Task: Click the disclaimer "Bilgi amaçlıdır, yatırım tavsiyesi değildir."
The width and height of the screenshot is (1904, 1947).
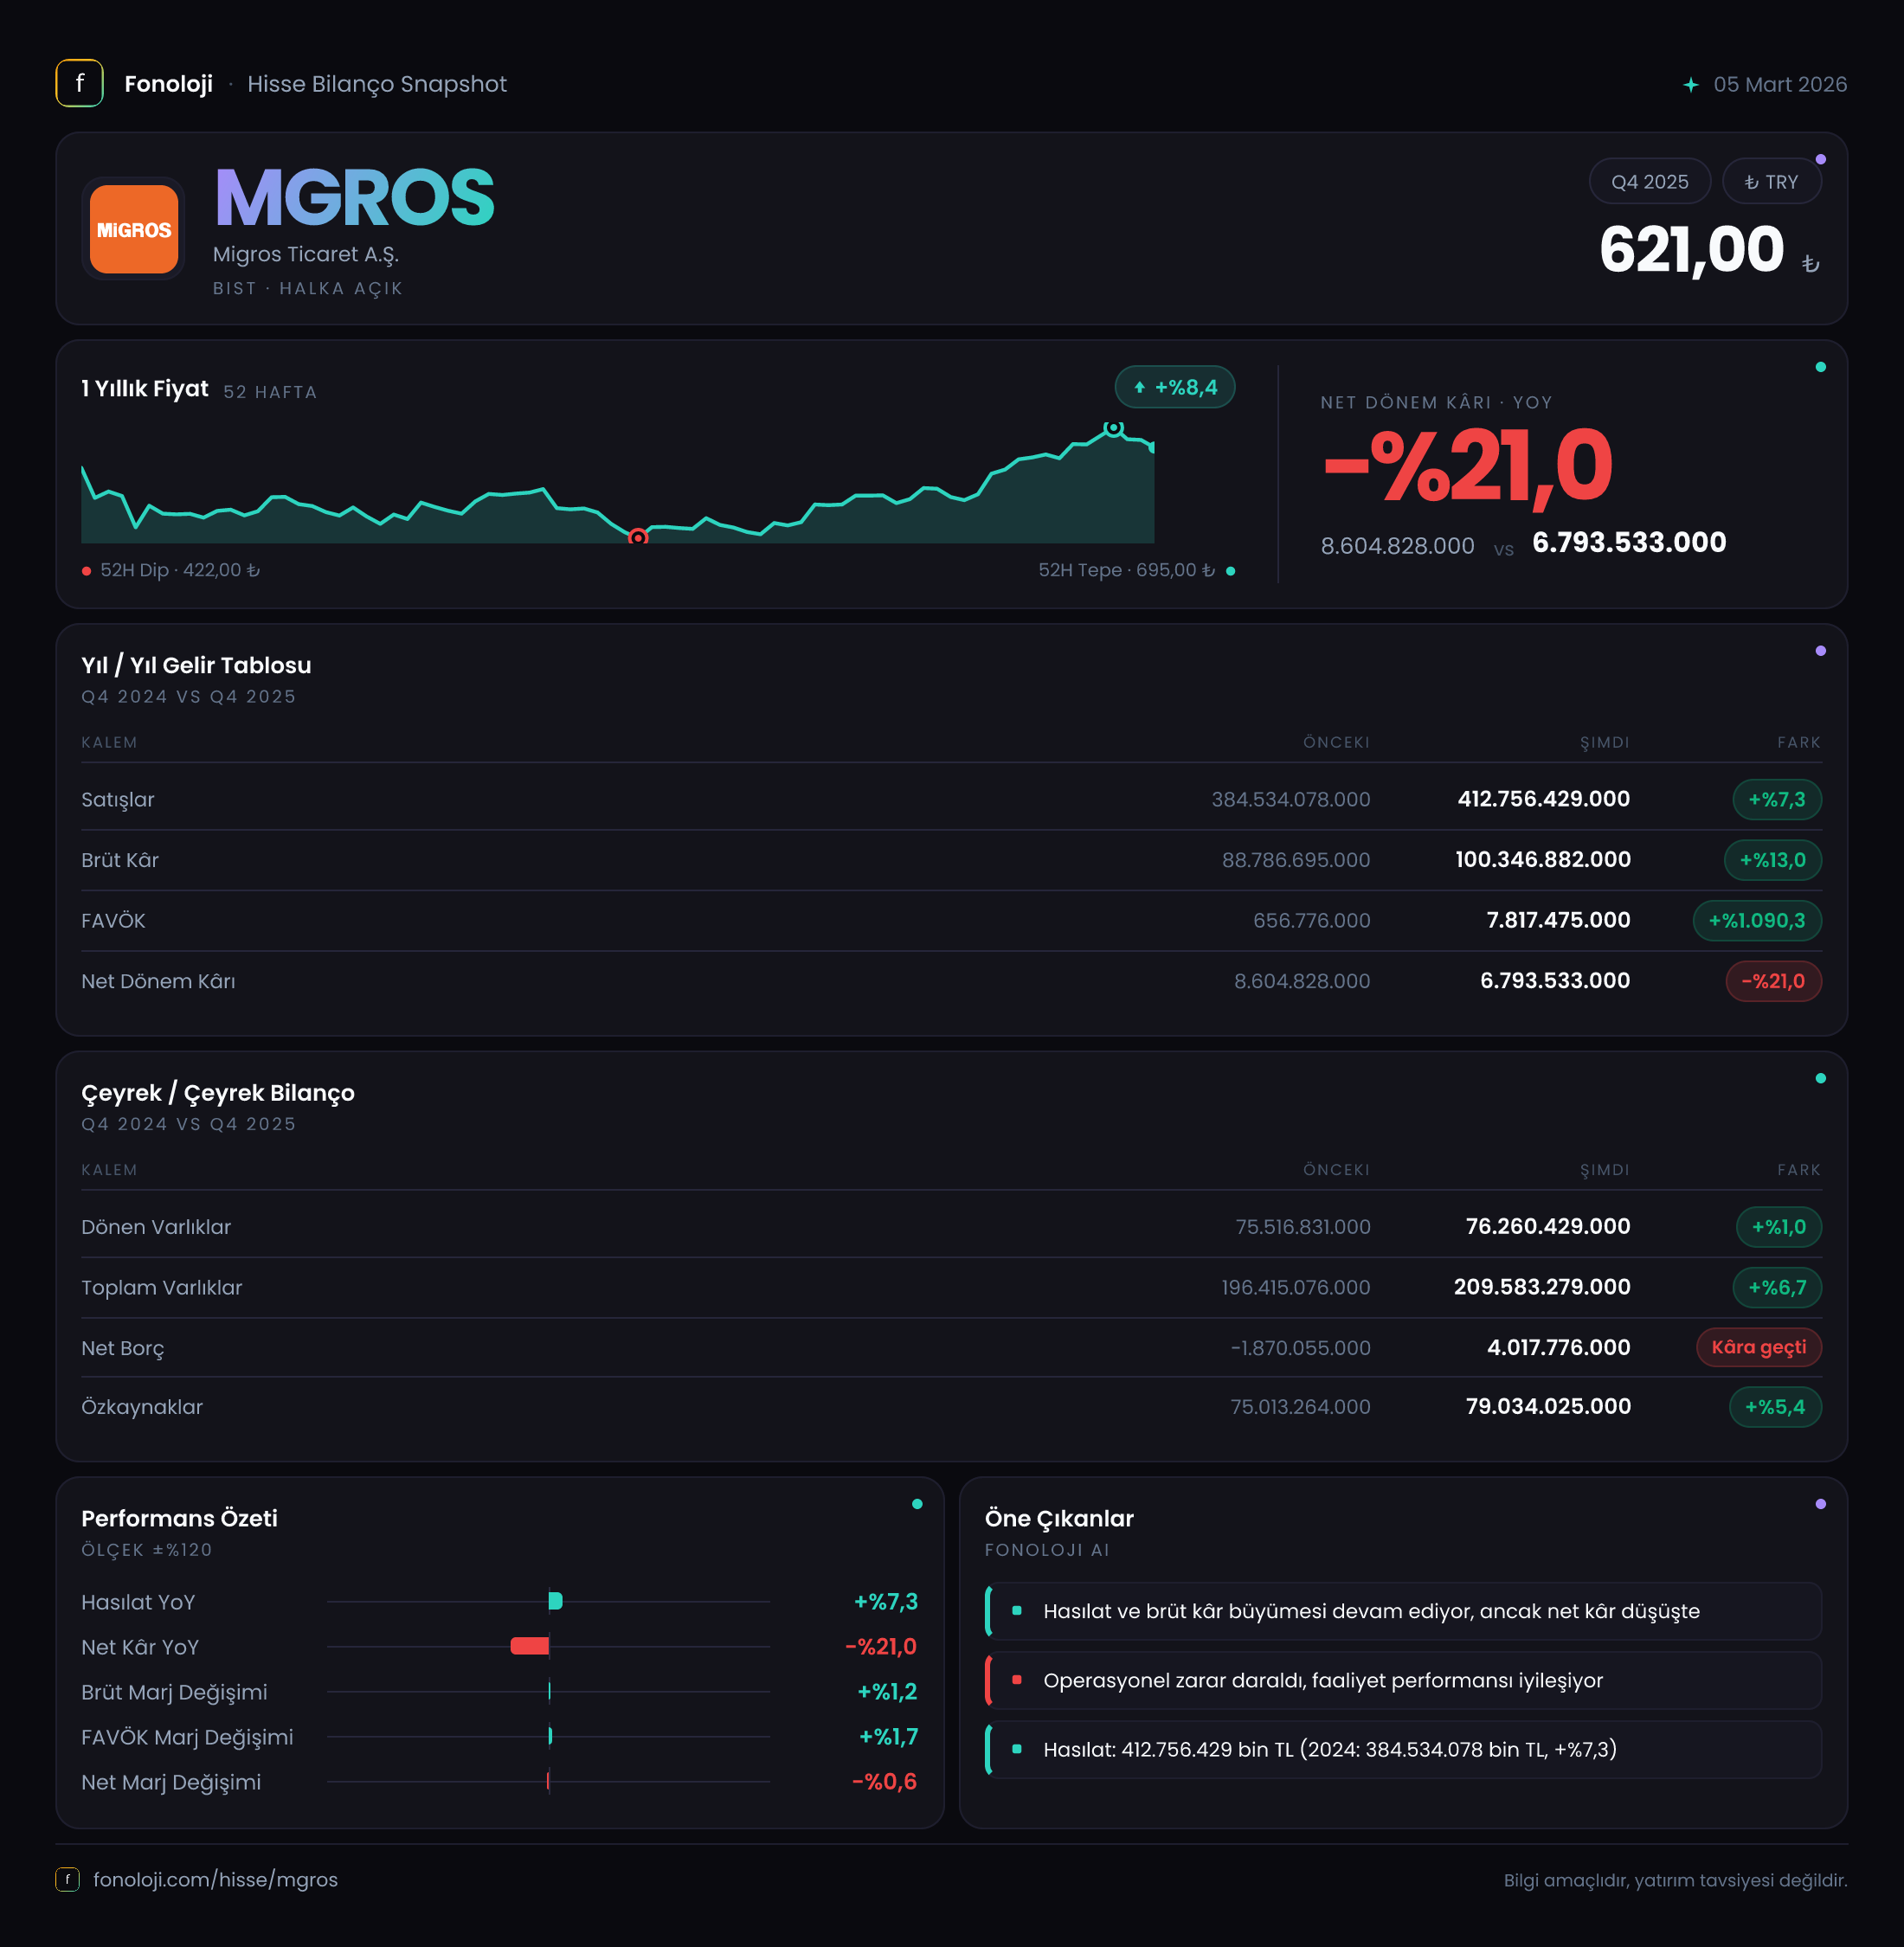Action: pos(1675,1880)
